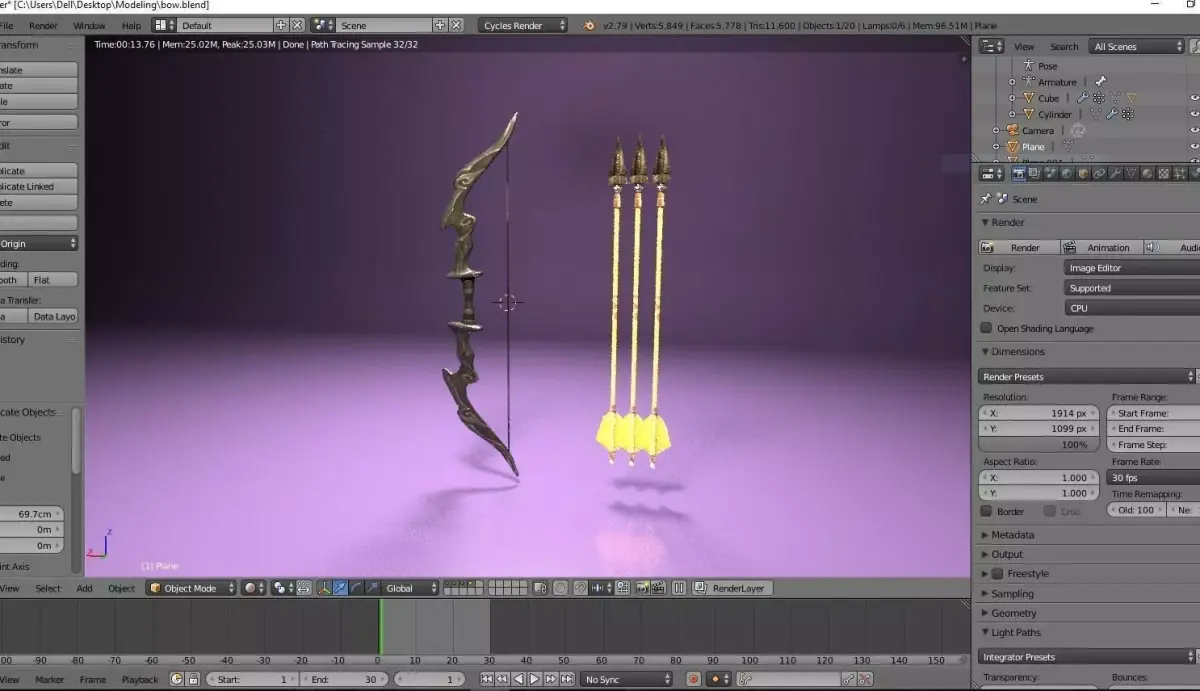Click the Animation render button
The width and height of the screenshot is (1200, 691).
[x=1100, y=247]
